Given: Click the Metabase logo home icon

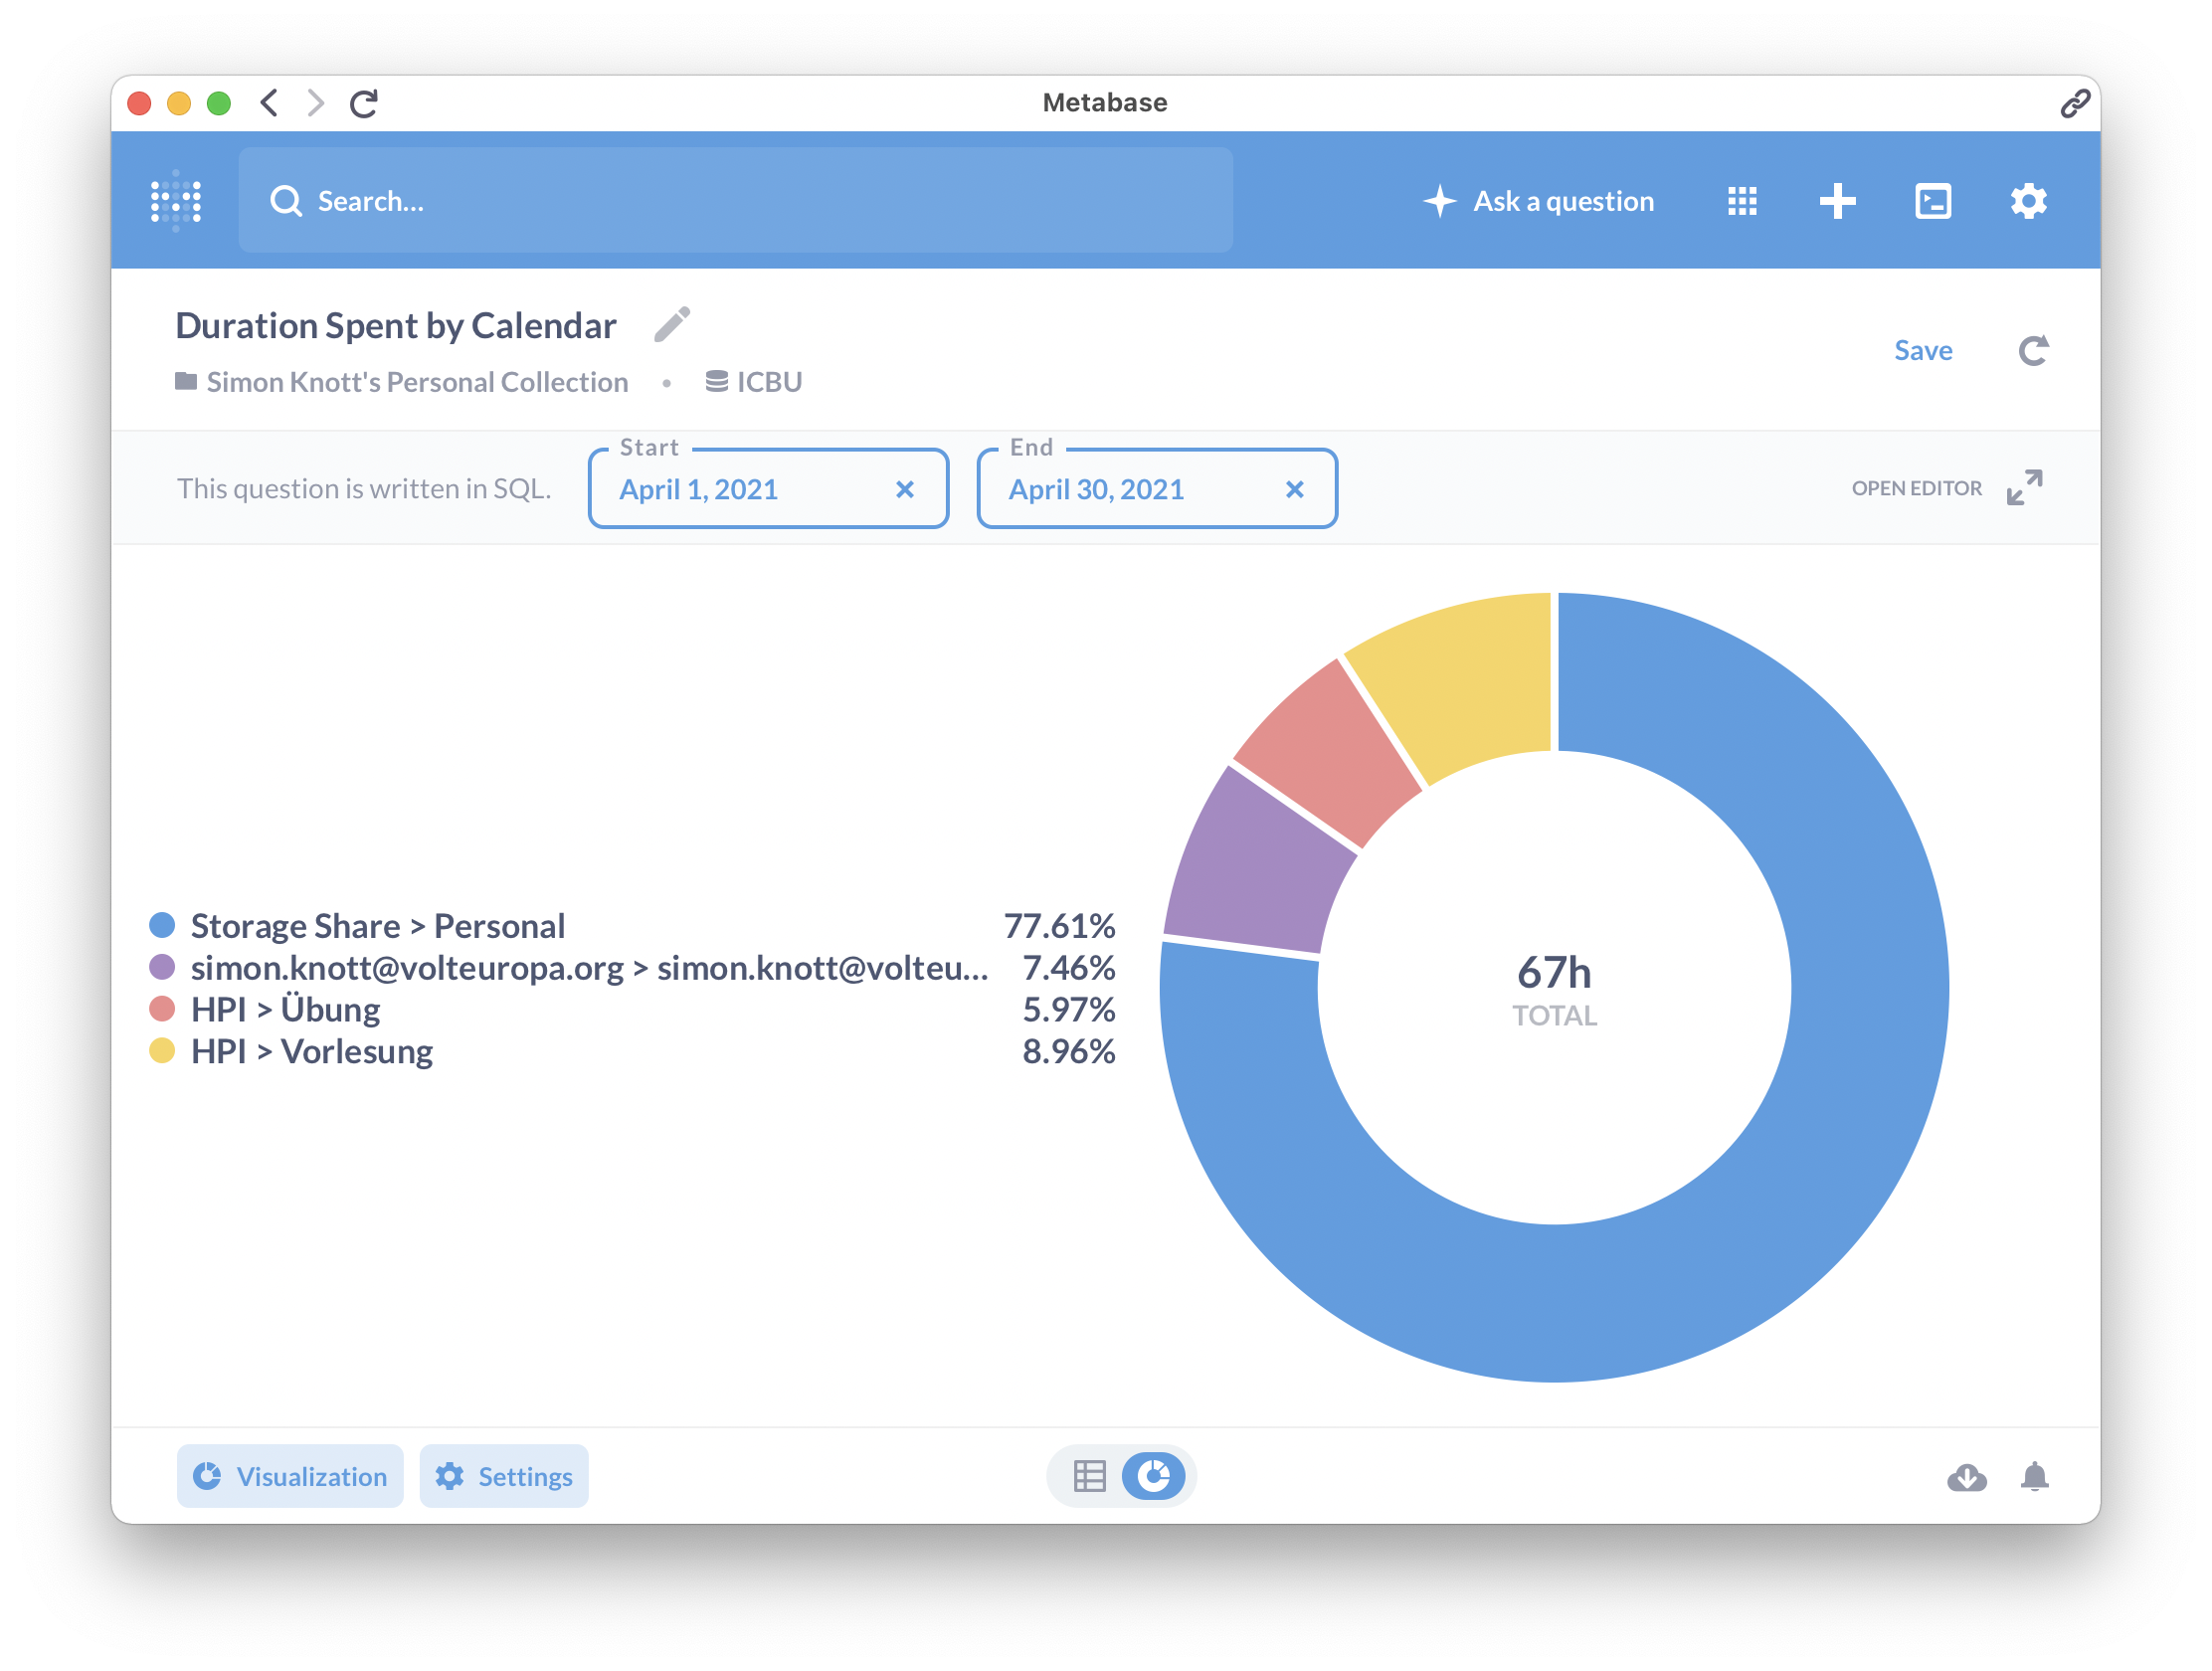Looking at the screenshot, I should click(x=176, y=201).
